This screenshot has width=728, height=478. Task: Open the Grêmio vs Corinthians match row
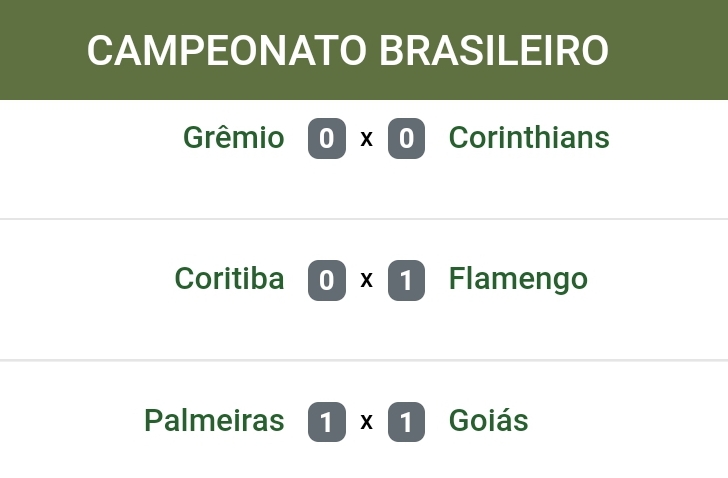point(660,160)
